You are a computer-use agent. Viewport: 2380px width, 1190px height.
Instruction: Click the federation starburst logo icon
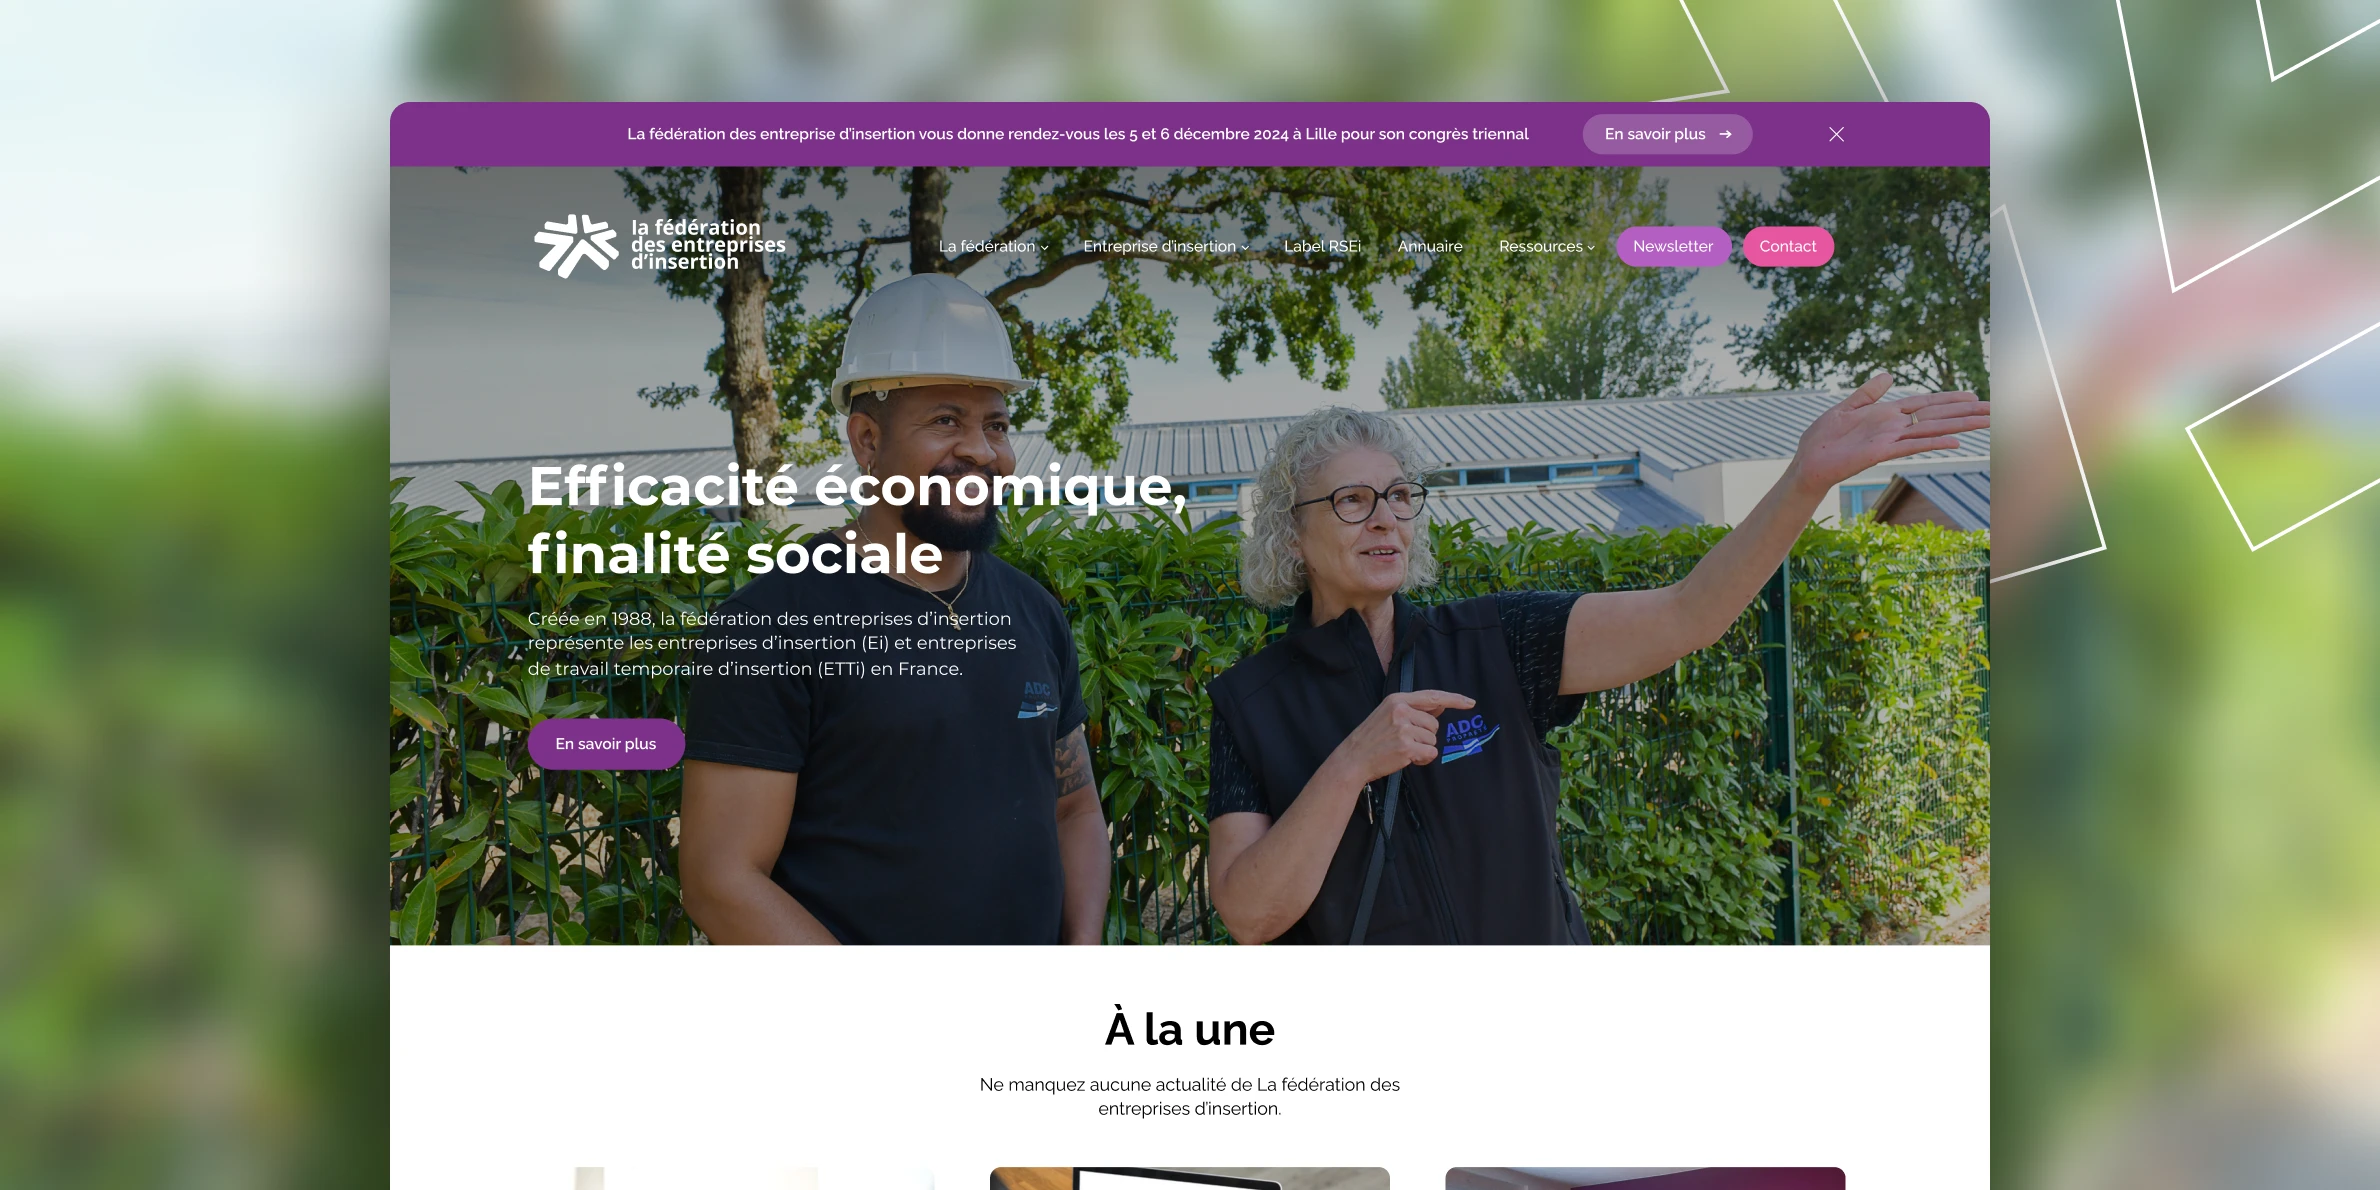coord(576,246)
